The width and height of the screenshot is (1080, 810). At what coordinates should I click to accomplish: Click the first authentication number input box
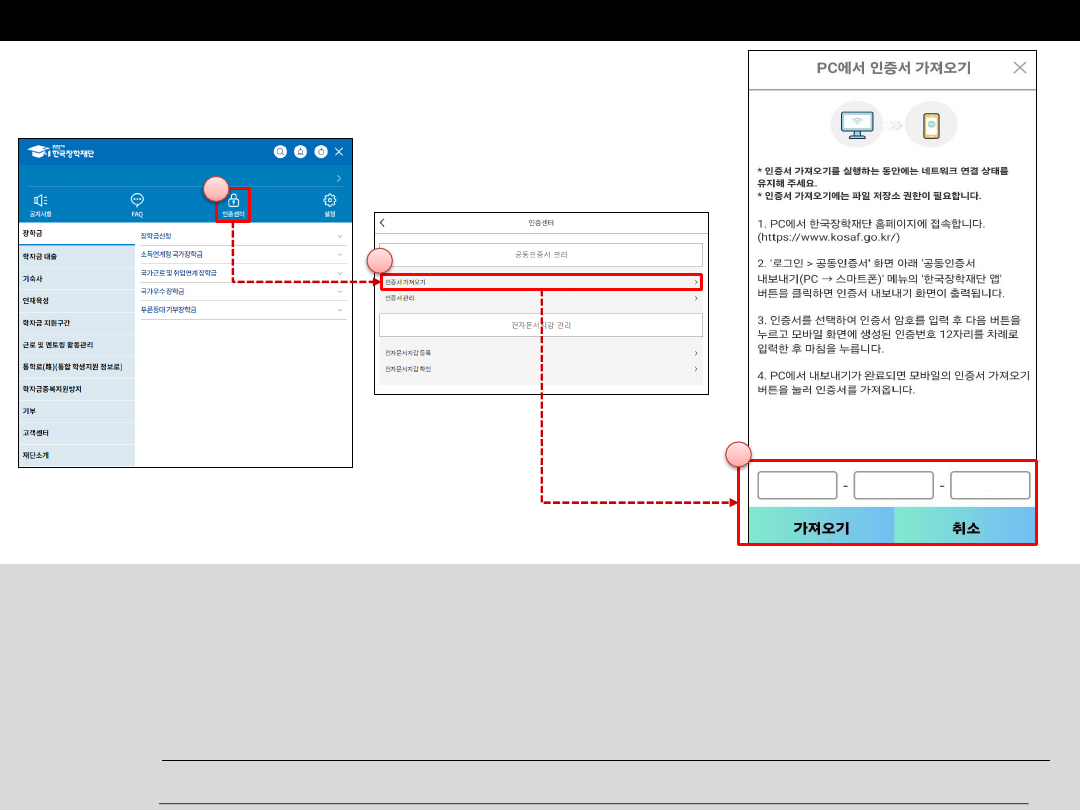click(x=797, y=486)
